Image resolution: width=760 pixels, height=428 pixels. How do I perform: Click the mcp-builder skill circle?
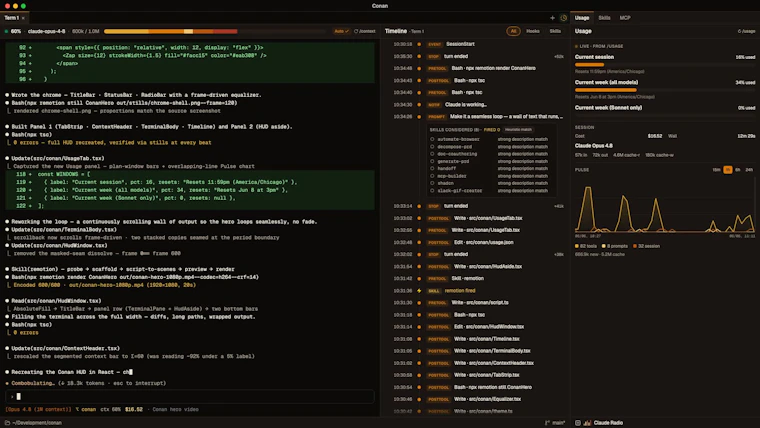tap(432, 176)
